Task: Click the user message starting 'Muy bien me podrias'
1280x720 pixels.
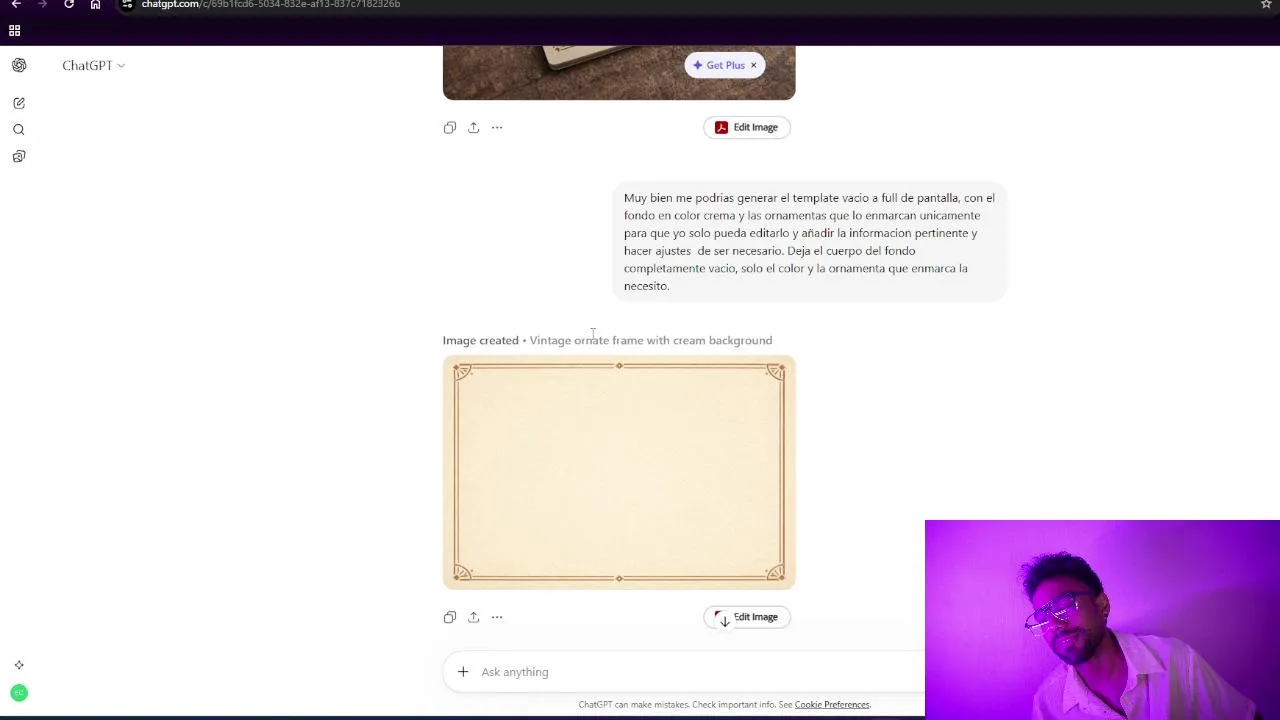Action: tap(809, 242)
